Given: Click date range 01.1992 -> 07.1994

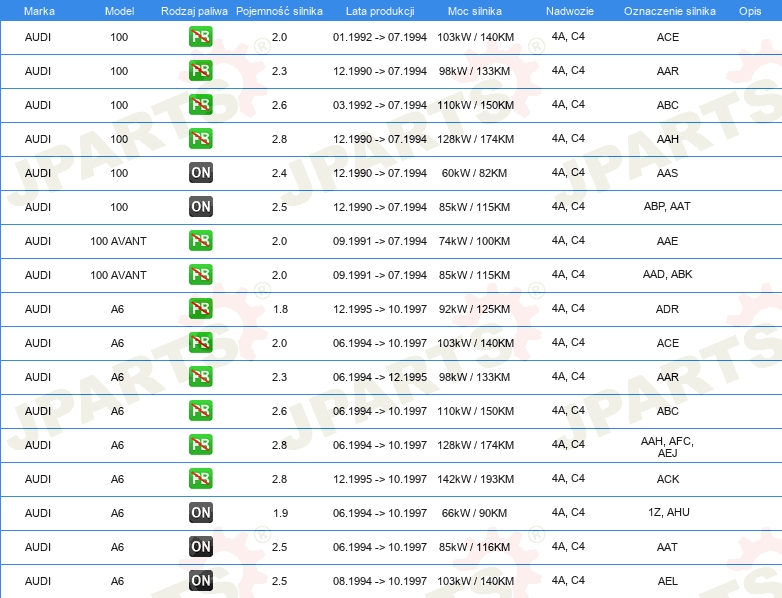Looking at the screenshot, I should point(380,37).
